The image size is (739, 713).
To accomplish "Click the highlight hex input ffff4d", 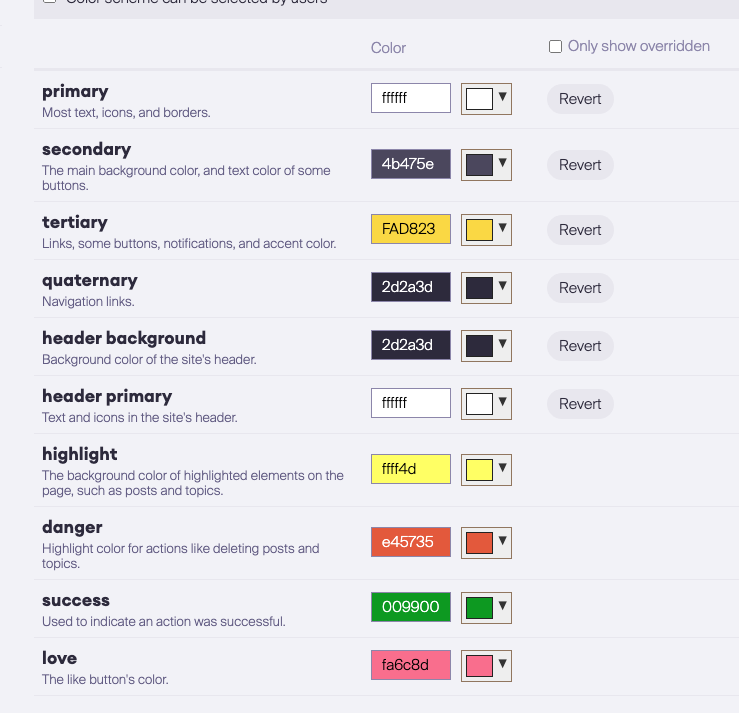I will 410,469.
